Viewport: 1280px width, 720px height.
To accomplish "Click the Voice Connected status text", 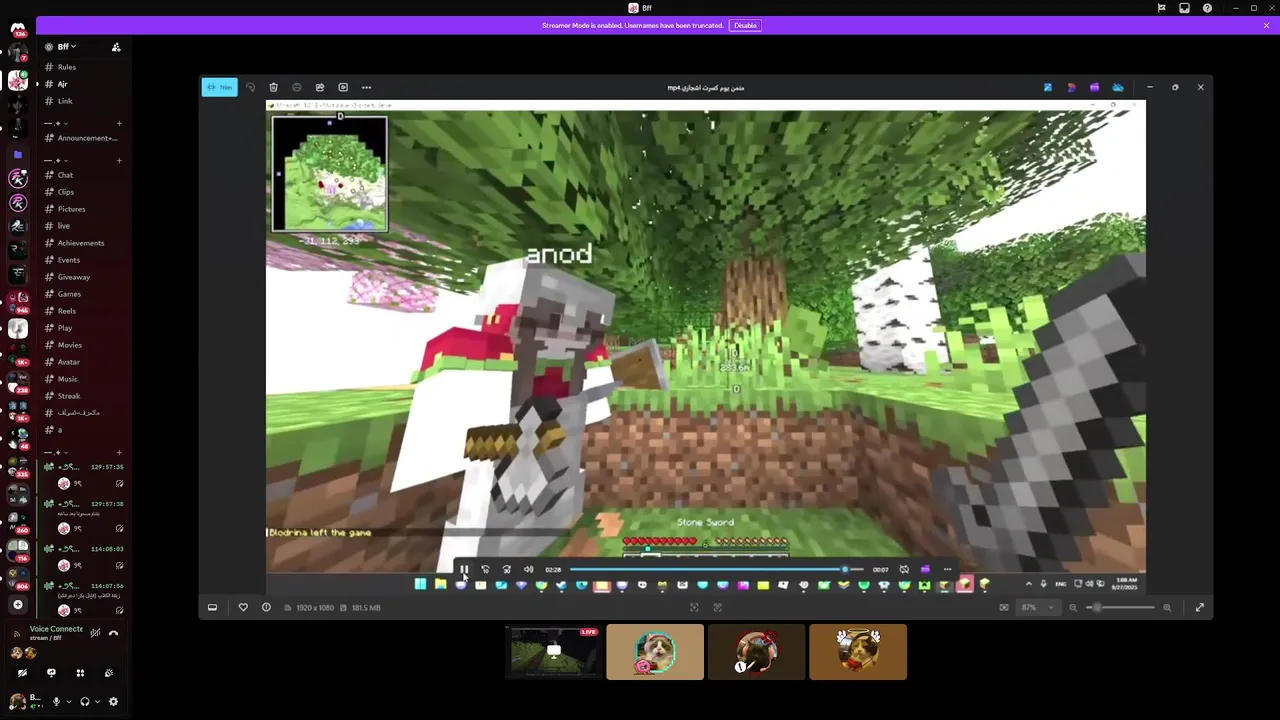I will click(56, 629).
